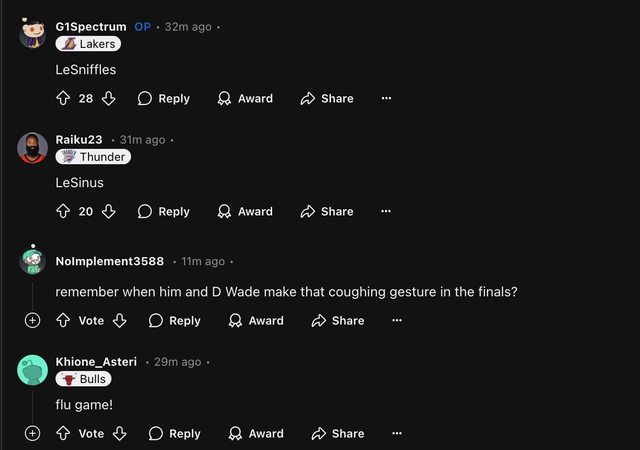Open more options on flu game comment
The image size is (640, 450).
pos(397,433)
